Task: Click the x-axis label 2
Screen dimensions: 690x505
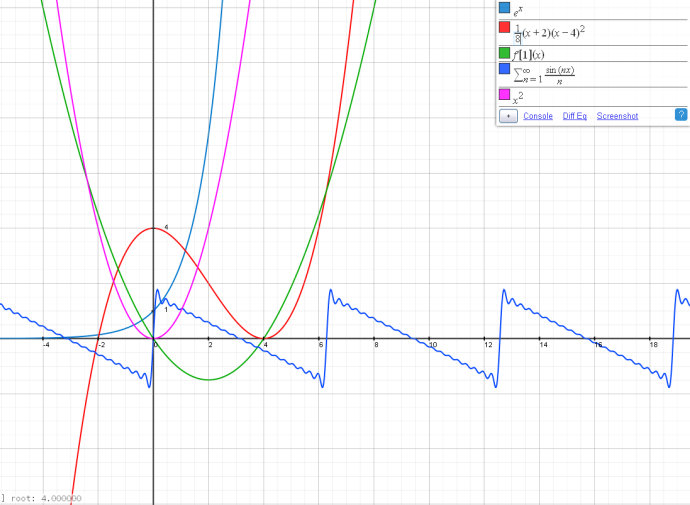Action: point(210,345)
